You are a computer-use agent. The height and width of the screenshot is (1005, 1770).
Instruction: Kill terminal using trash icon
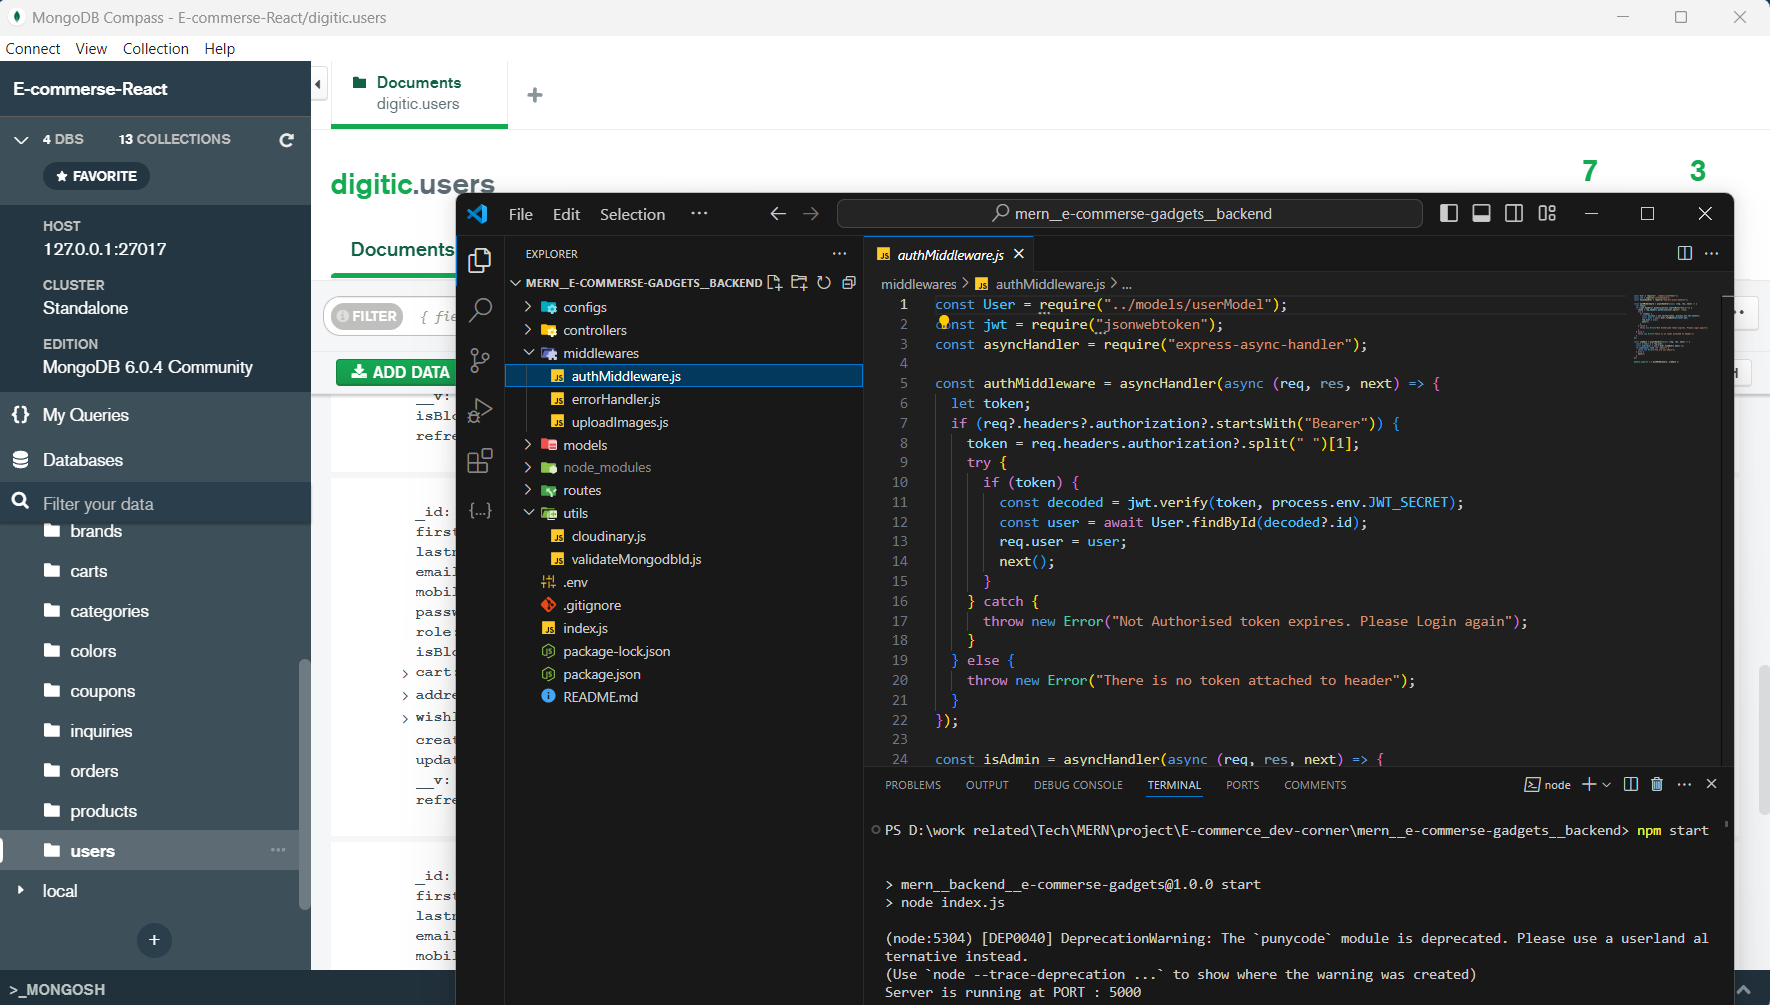[x=1657, y=784]
